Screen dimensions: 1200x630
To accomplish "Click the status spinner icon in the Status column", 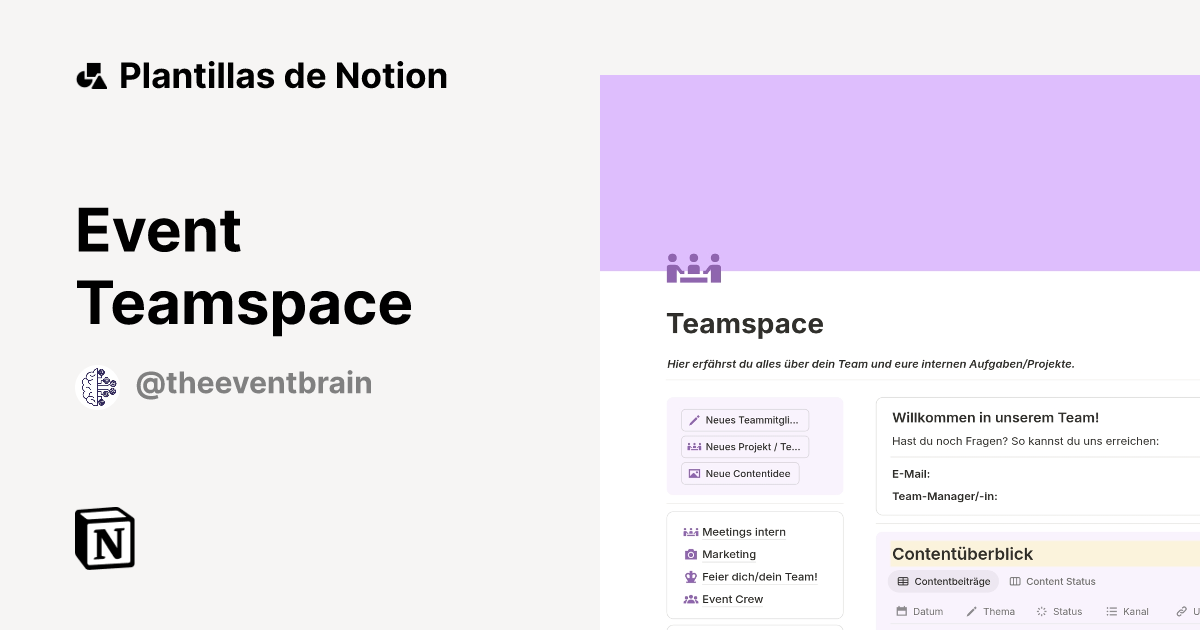I will coord(1040,611).
